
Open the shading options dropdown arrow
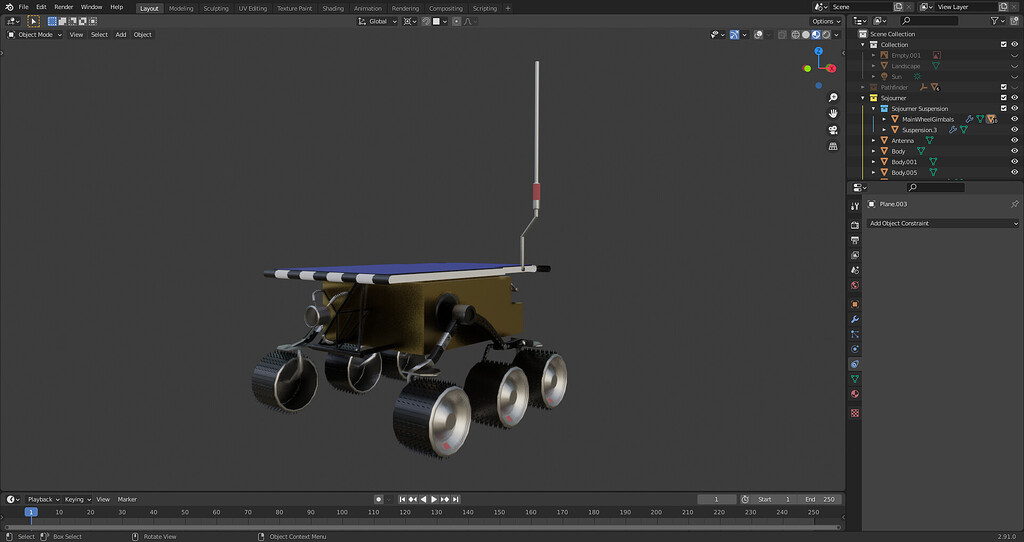pyautogui.click(x=837, y=35)
